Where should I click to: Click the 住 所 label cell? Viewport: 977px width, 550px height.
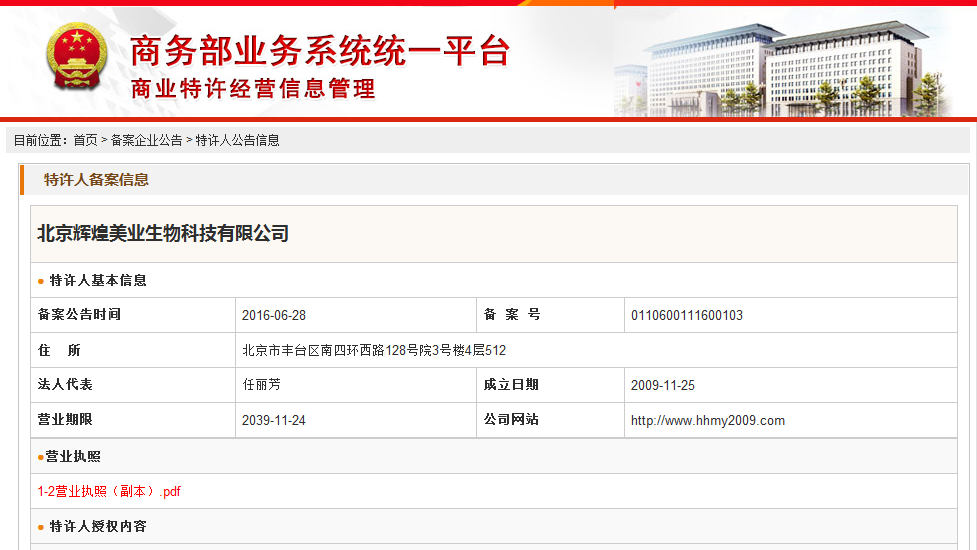(x=133, y=350)
